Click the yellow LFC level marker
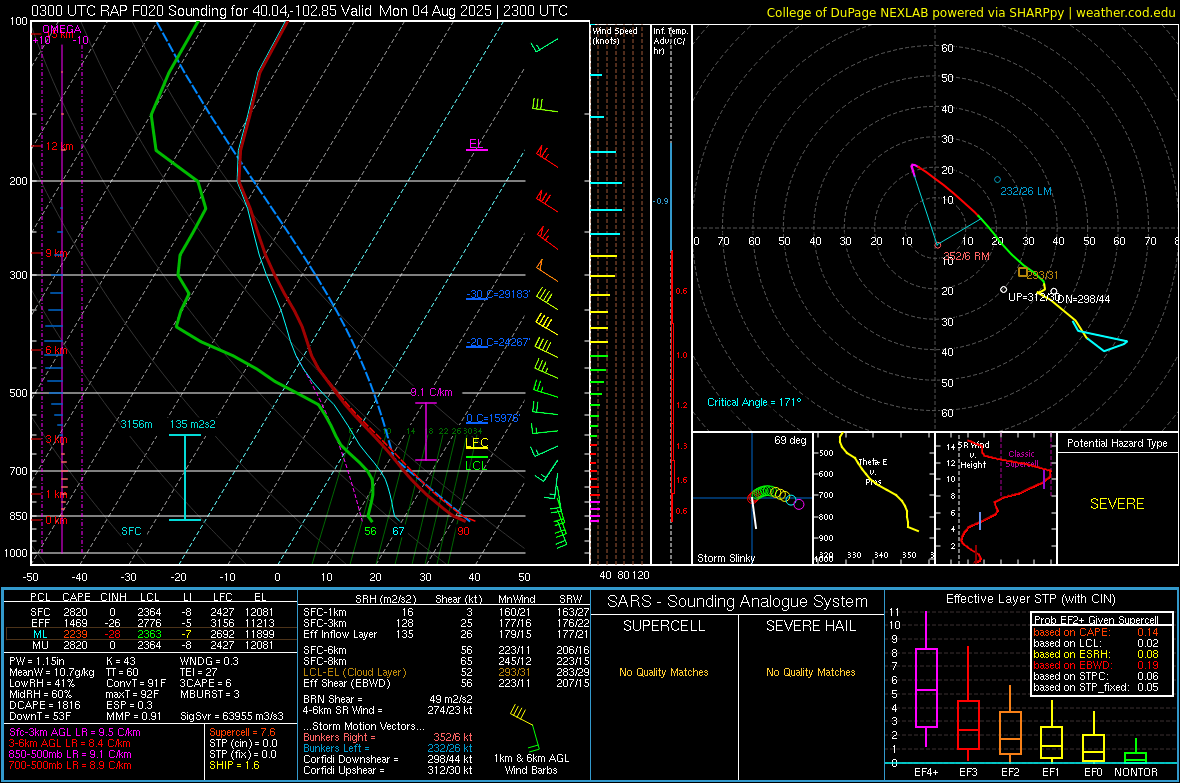1180x783 pixels. 476,443
